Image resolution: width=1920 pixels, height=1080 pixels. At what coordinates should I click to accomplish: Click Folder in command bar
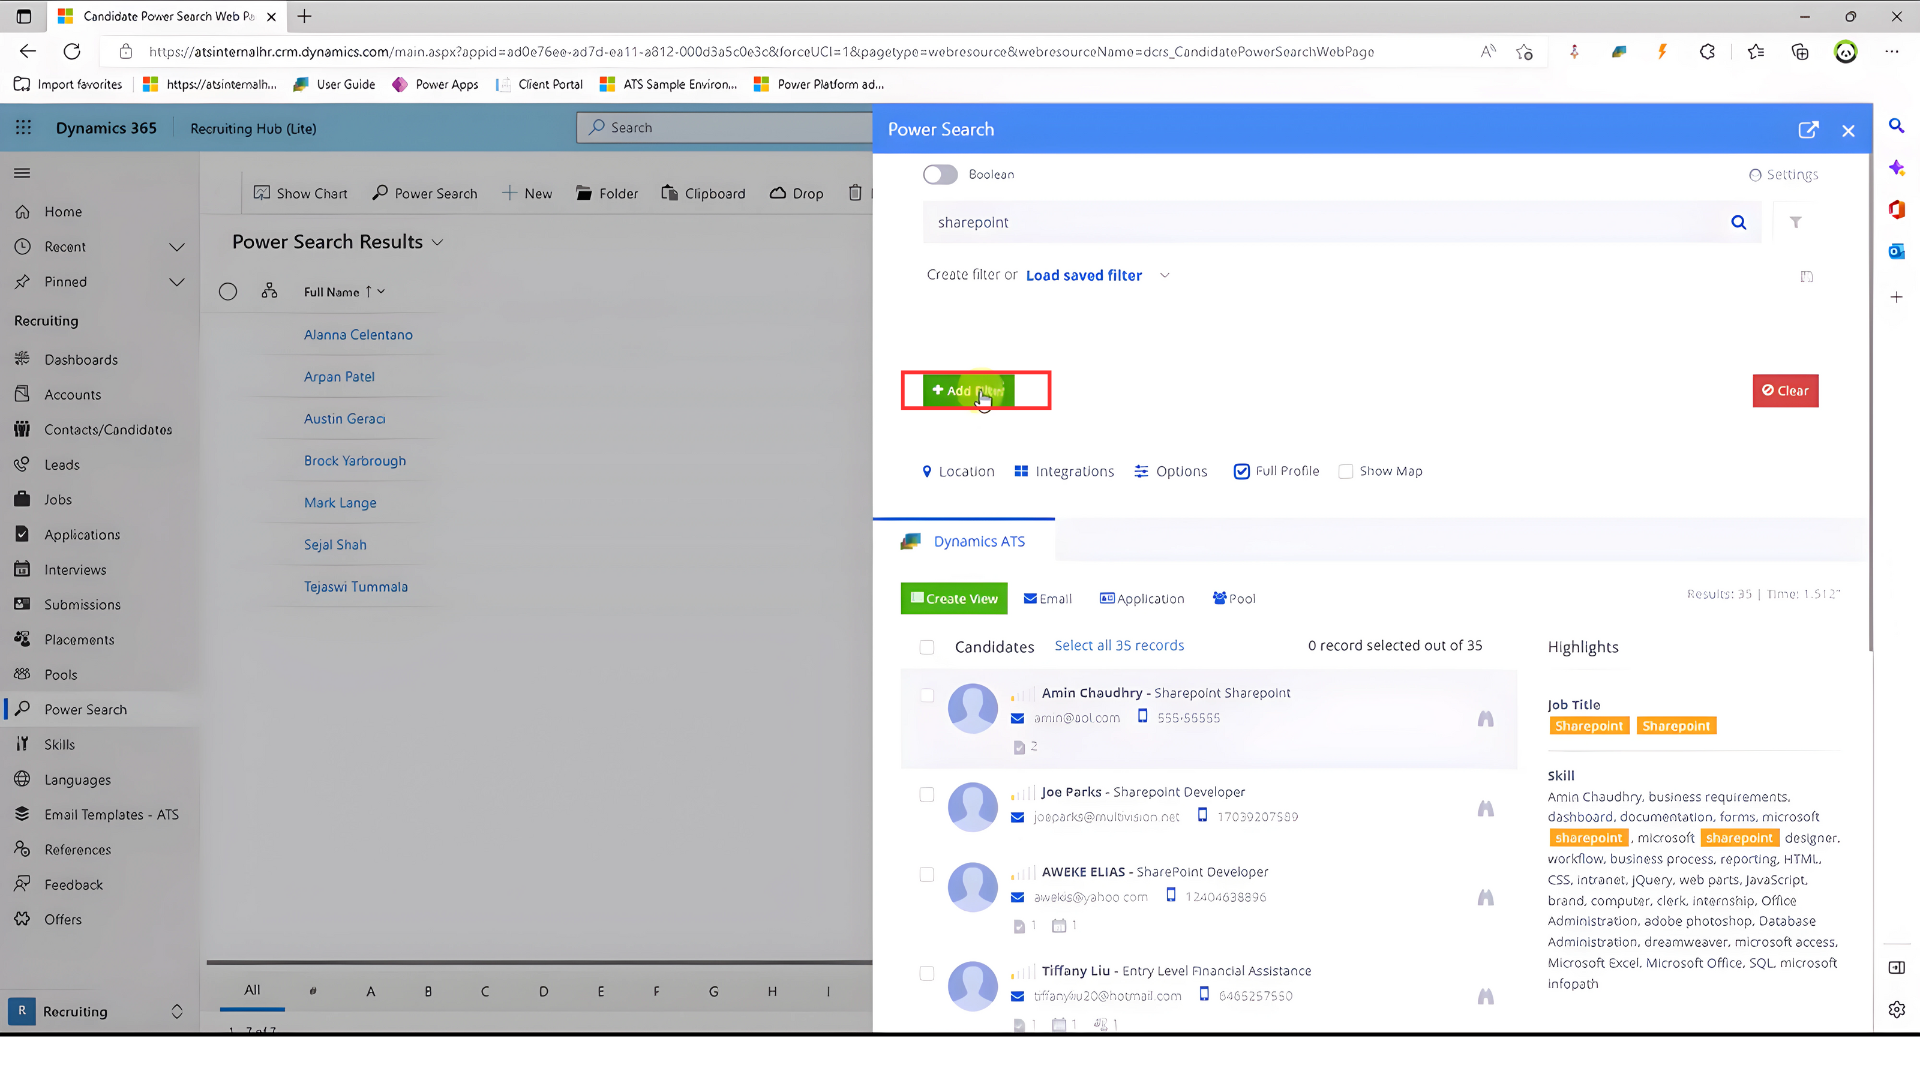coord(607,193)
